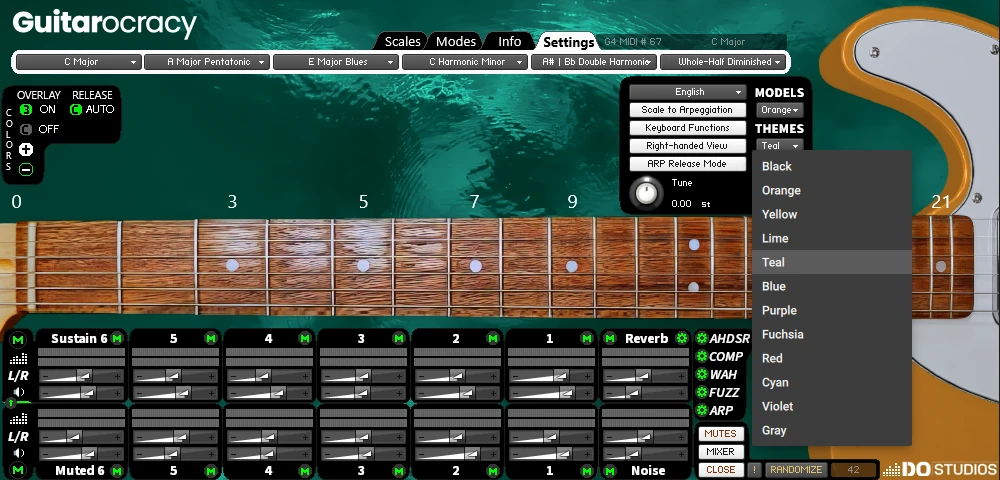Click the plus icon under COLORS
The width and height of the screenshot is (1000, 480).
coord(26,150)
